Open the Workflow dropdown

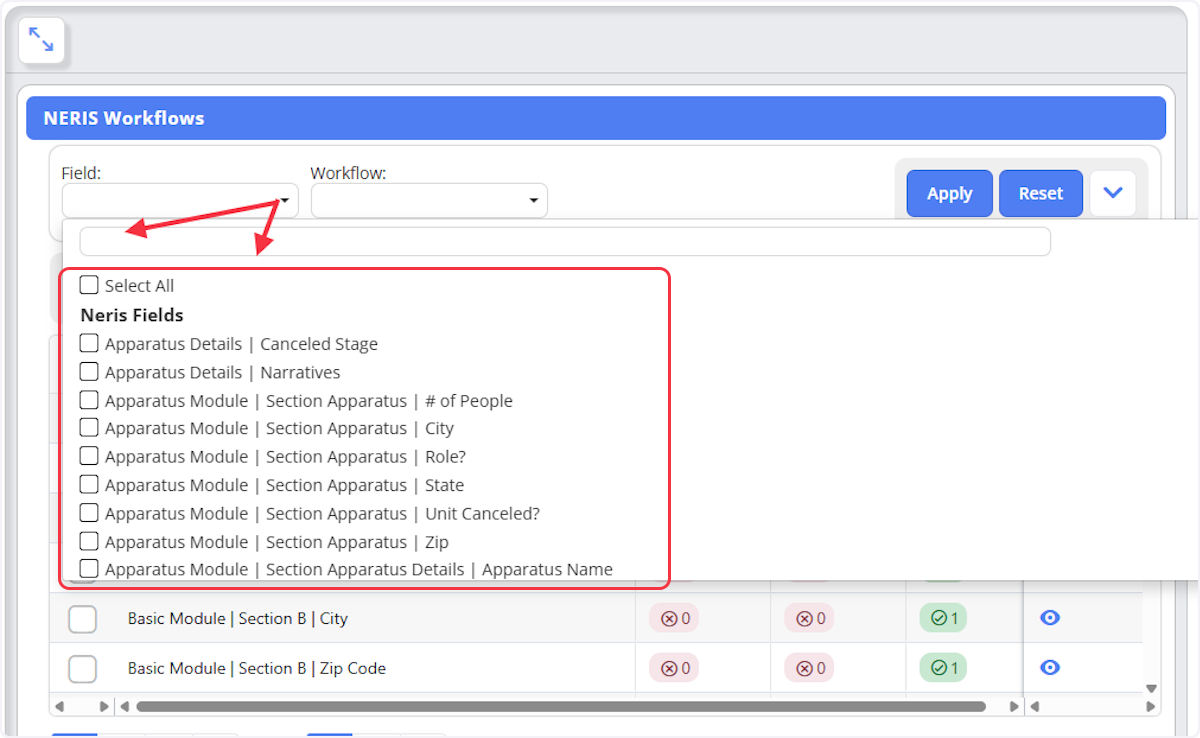click(x=429, y=200)
